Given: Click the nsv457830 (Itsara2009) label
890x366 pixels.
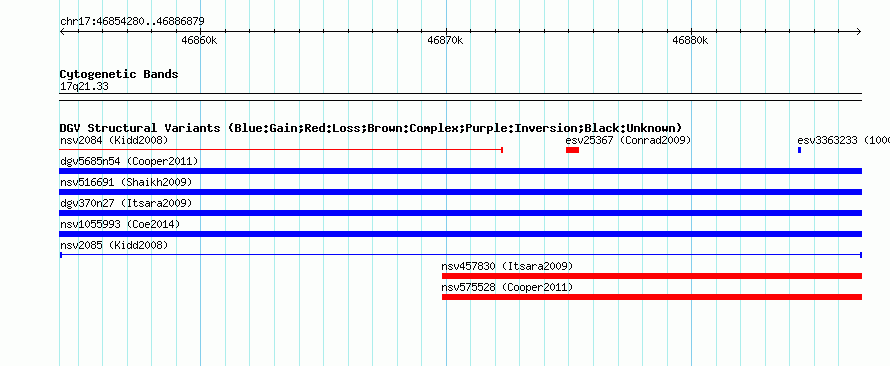Looking at the screenshot, I should 507,266.
